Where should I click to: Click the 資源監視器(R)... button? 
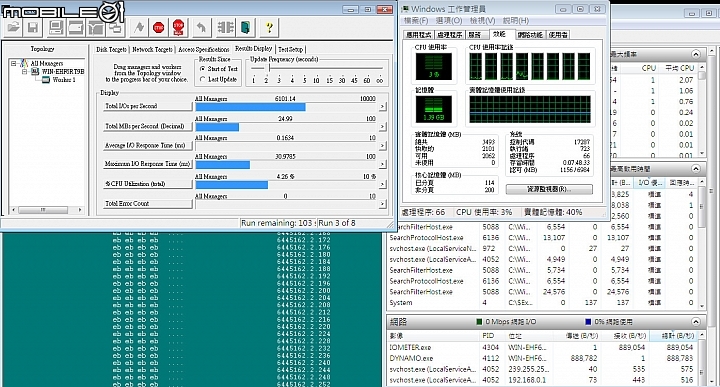pyautogui.click(x=549, y=189)
